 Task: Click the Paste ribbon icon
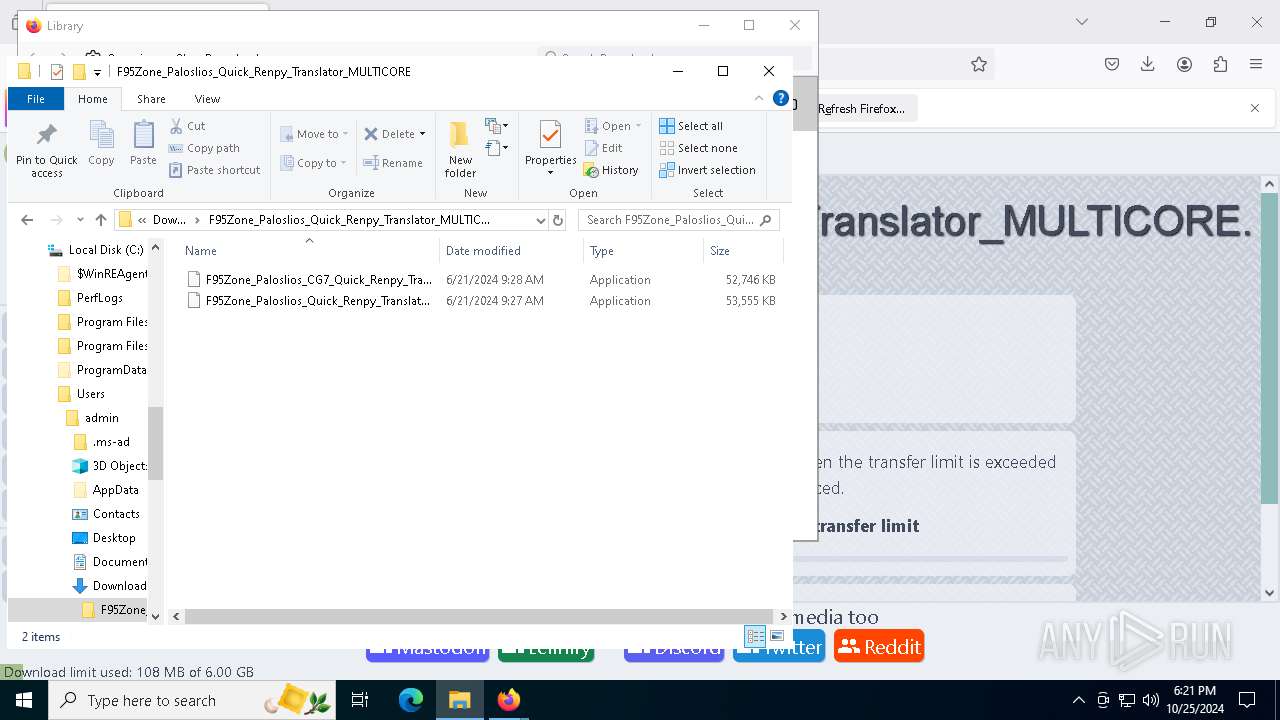(143, 143)
